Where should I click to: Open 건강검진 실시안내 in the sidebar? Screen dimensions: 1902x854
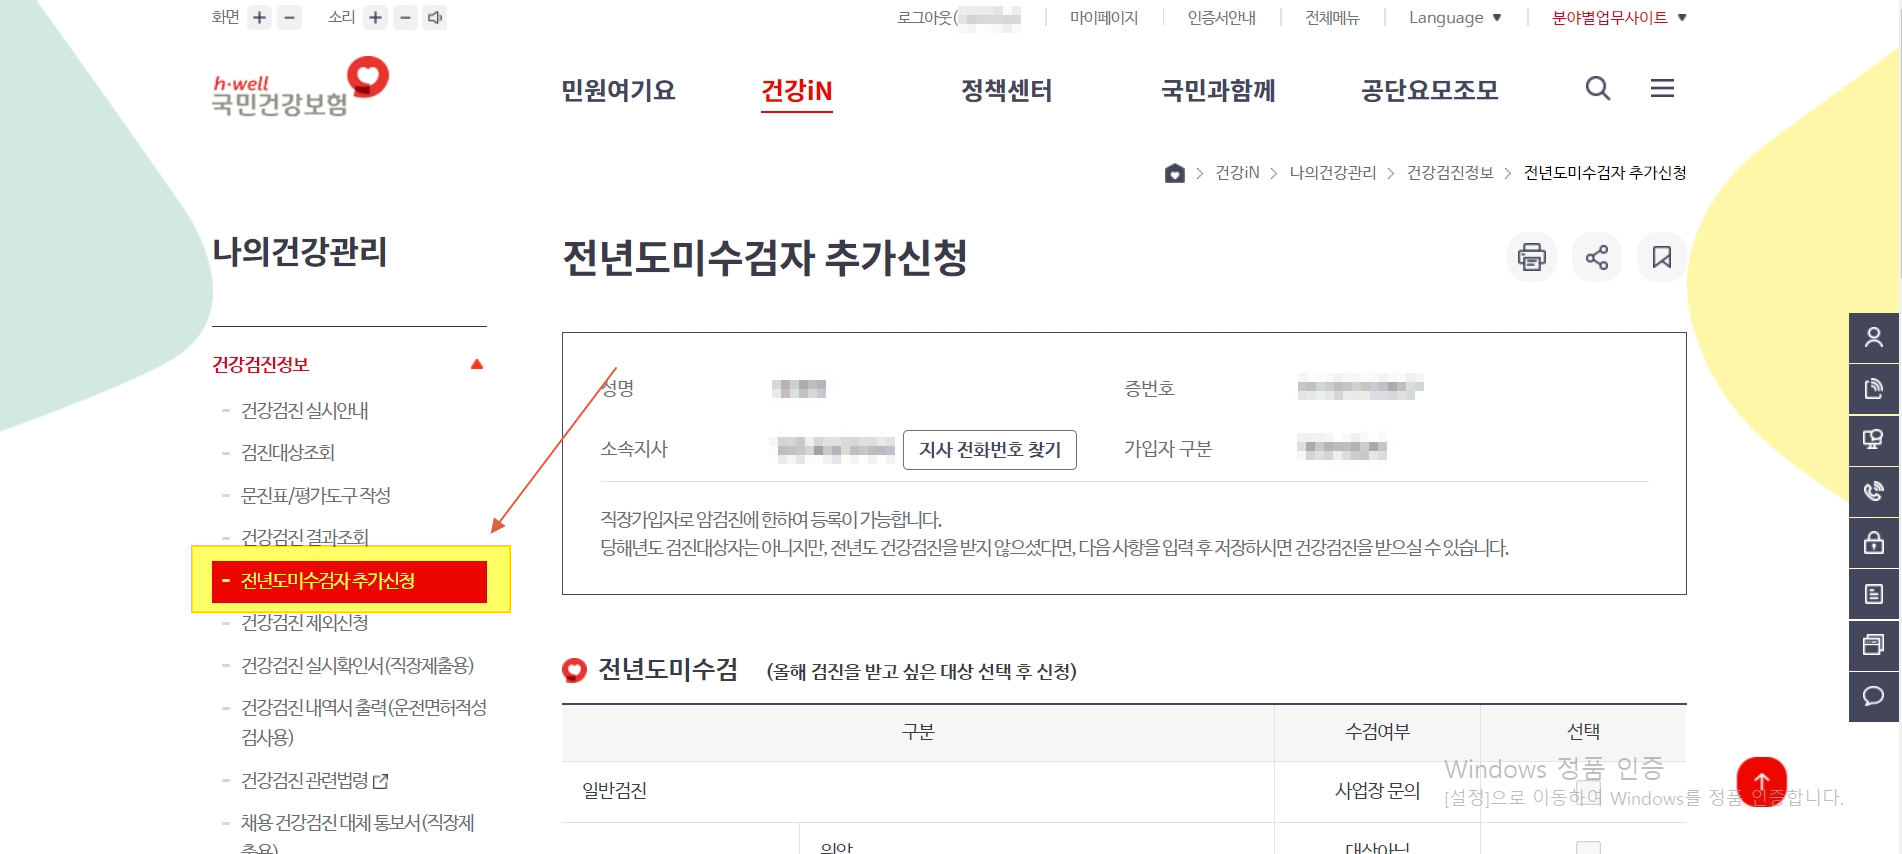pos(305,410)
